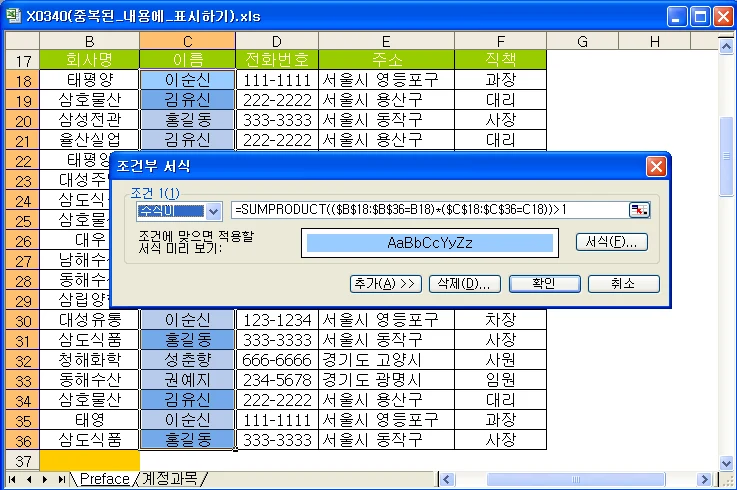Click the vertical scrollbar down arrow
The image size is (737, 490).
tap(726, 463)
